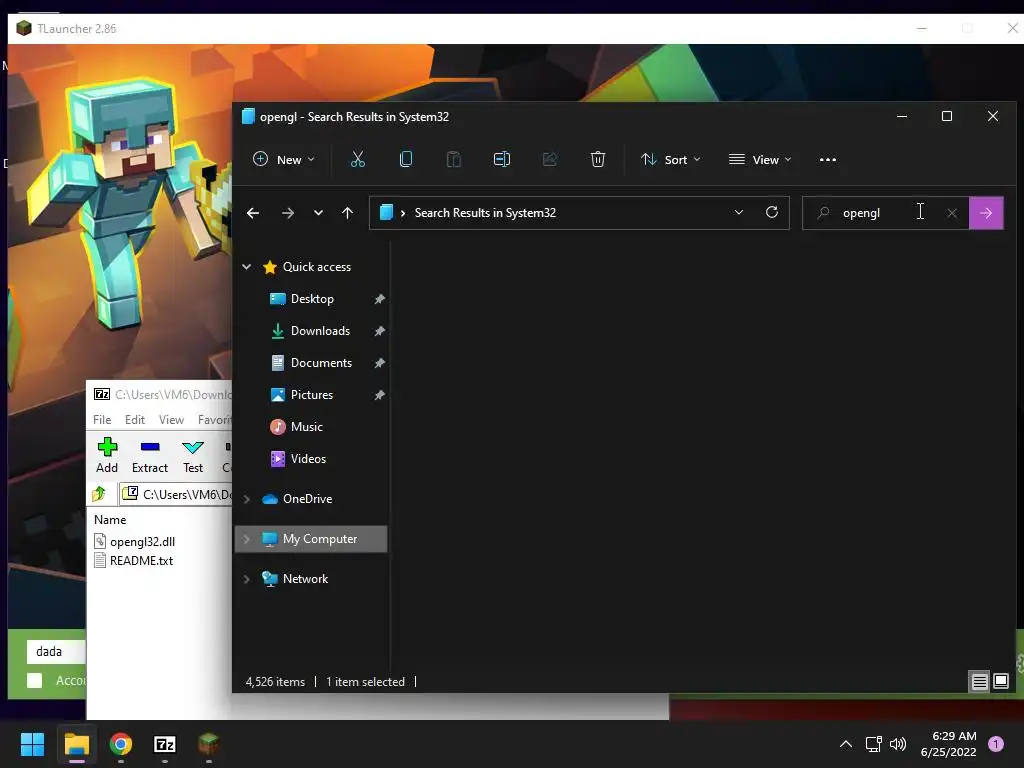Screen dimensions: 1024x768
Task: Click the dada username field in TLauncher
Action: [56, 651]
